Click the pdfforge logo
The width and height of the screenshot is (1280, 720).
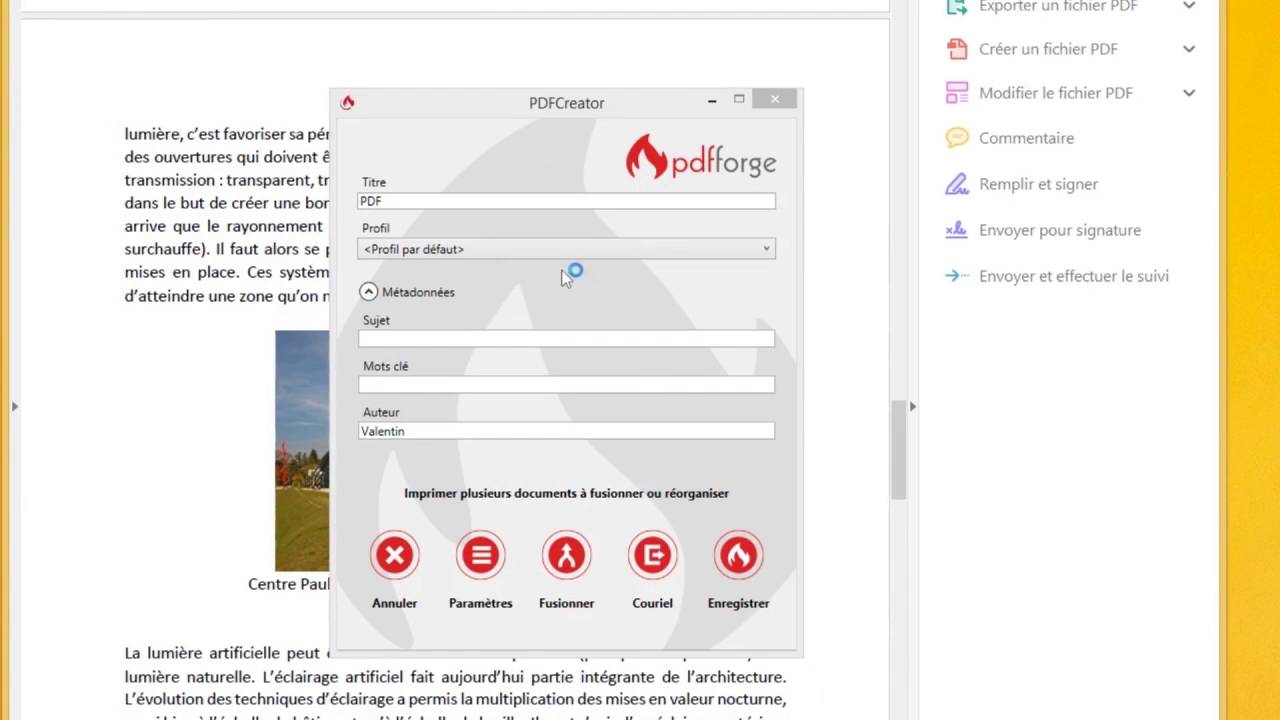(x=700, y=157)
